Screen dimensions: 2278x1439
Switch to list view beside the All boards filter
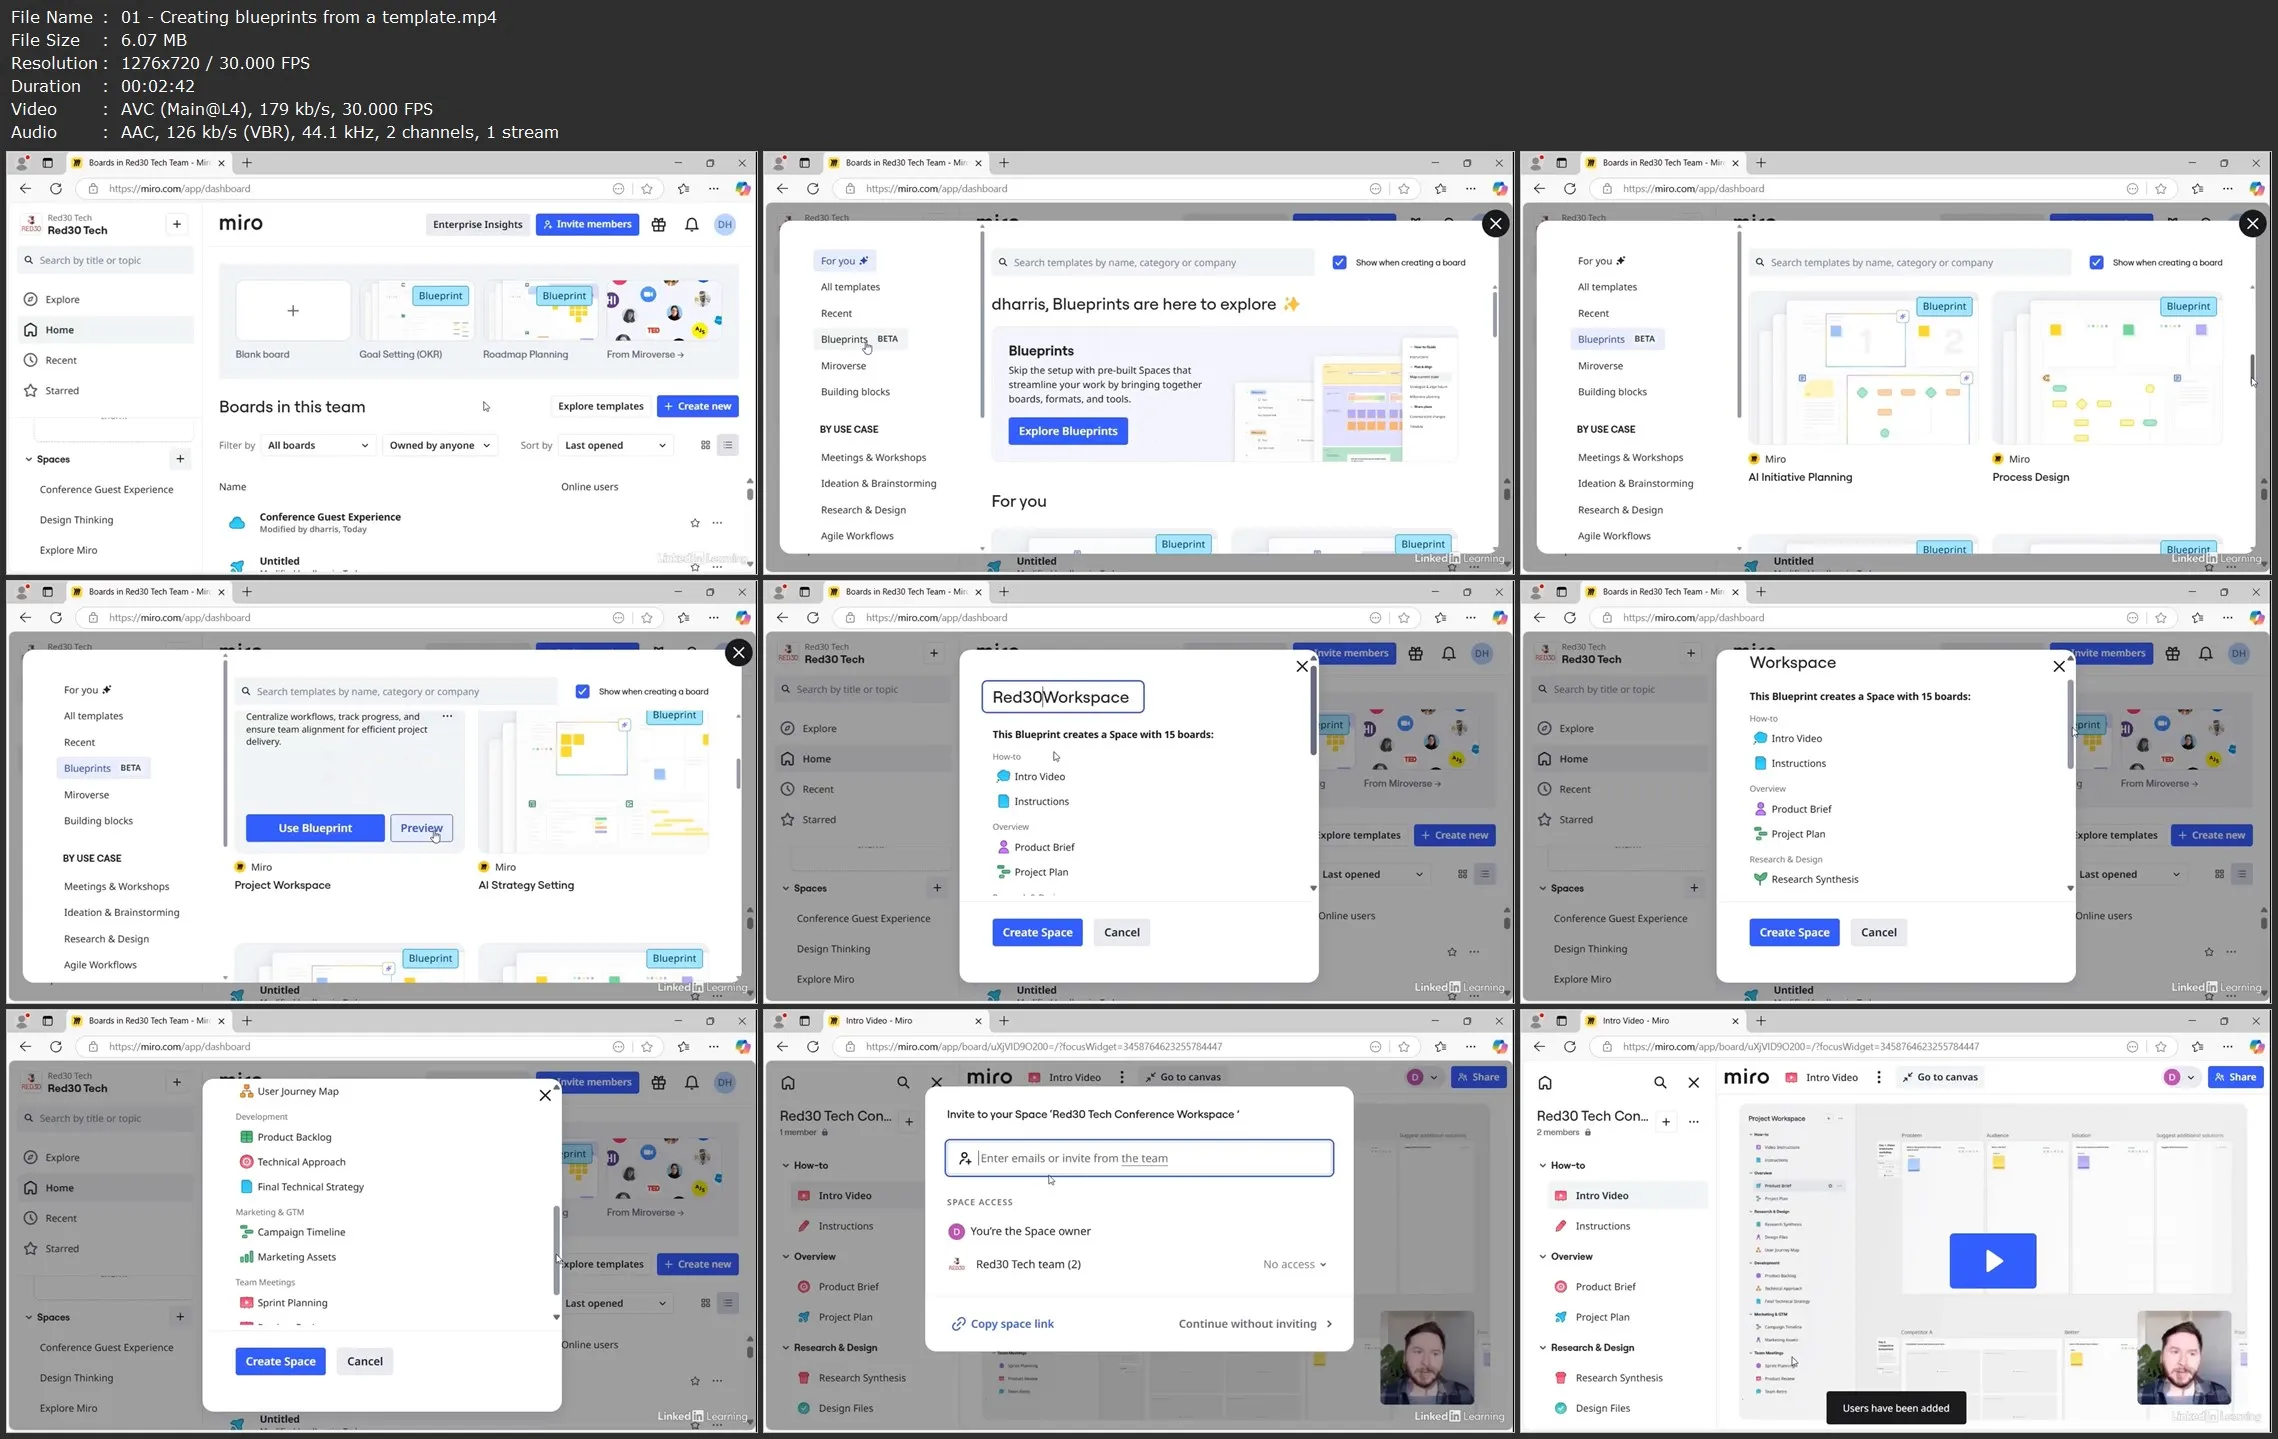pos(728,445)
